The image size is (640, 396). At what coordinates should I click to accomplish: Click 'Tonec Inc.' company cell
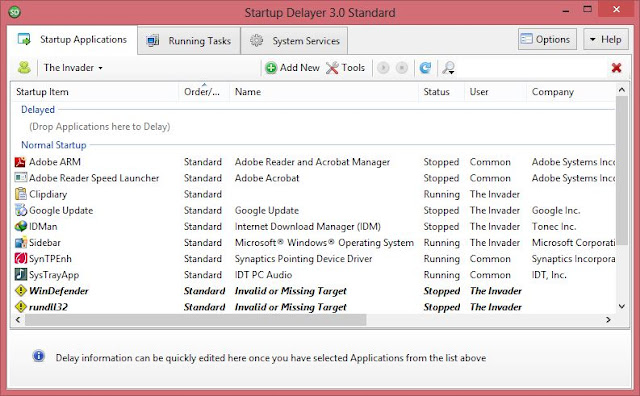coord(553,227)
